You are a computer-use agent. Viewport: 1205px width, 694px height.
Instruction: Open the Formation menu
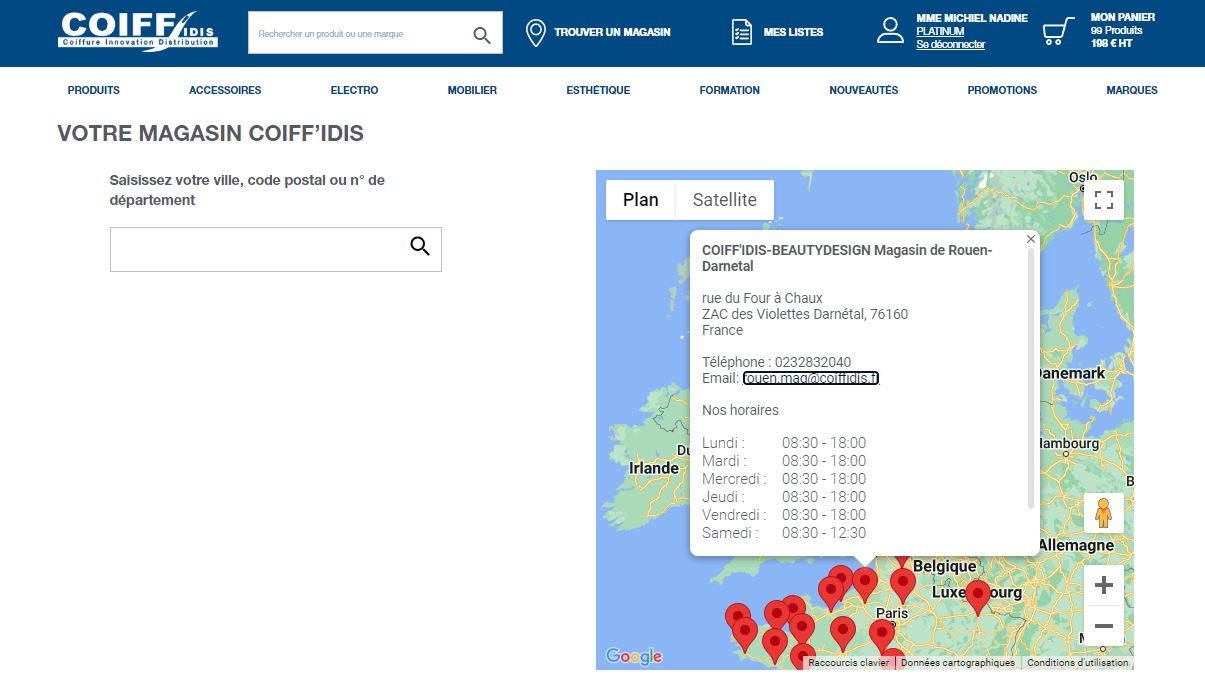730,90
